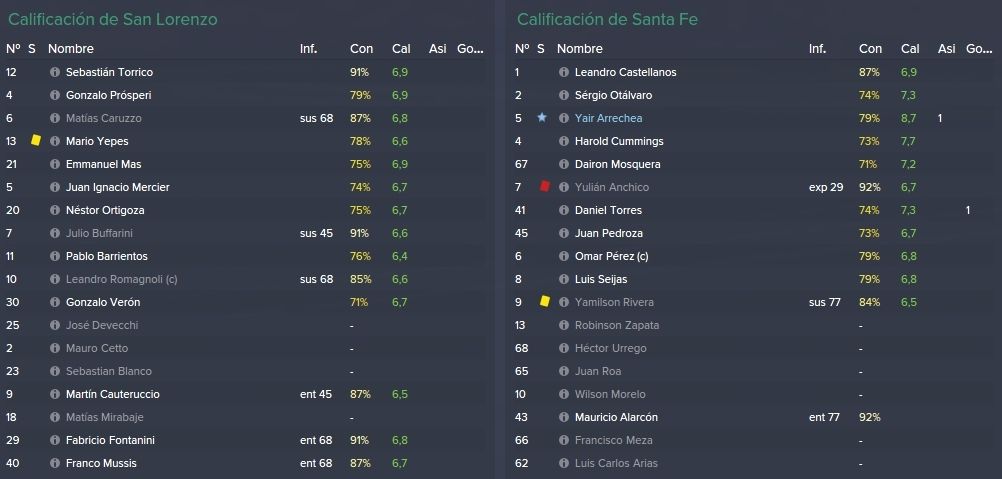Click info icon next to Yair Arrechea
Image resolution: width=1002 pixels, height=479 pixels.
[564, 118]
